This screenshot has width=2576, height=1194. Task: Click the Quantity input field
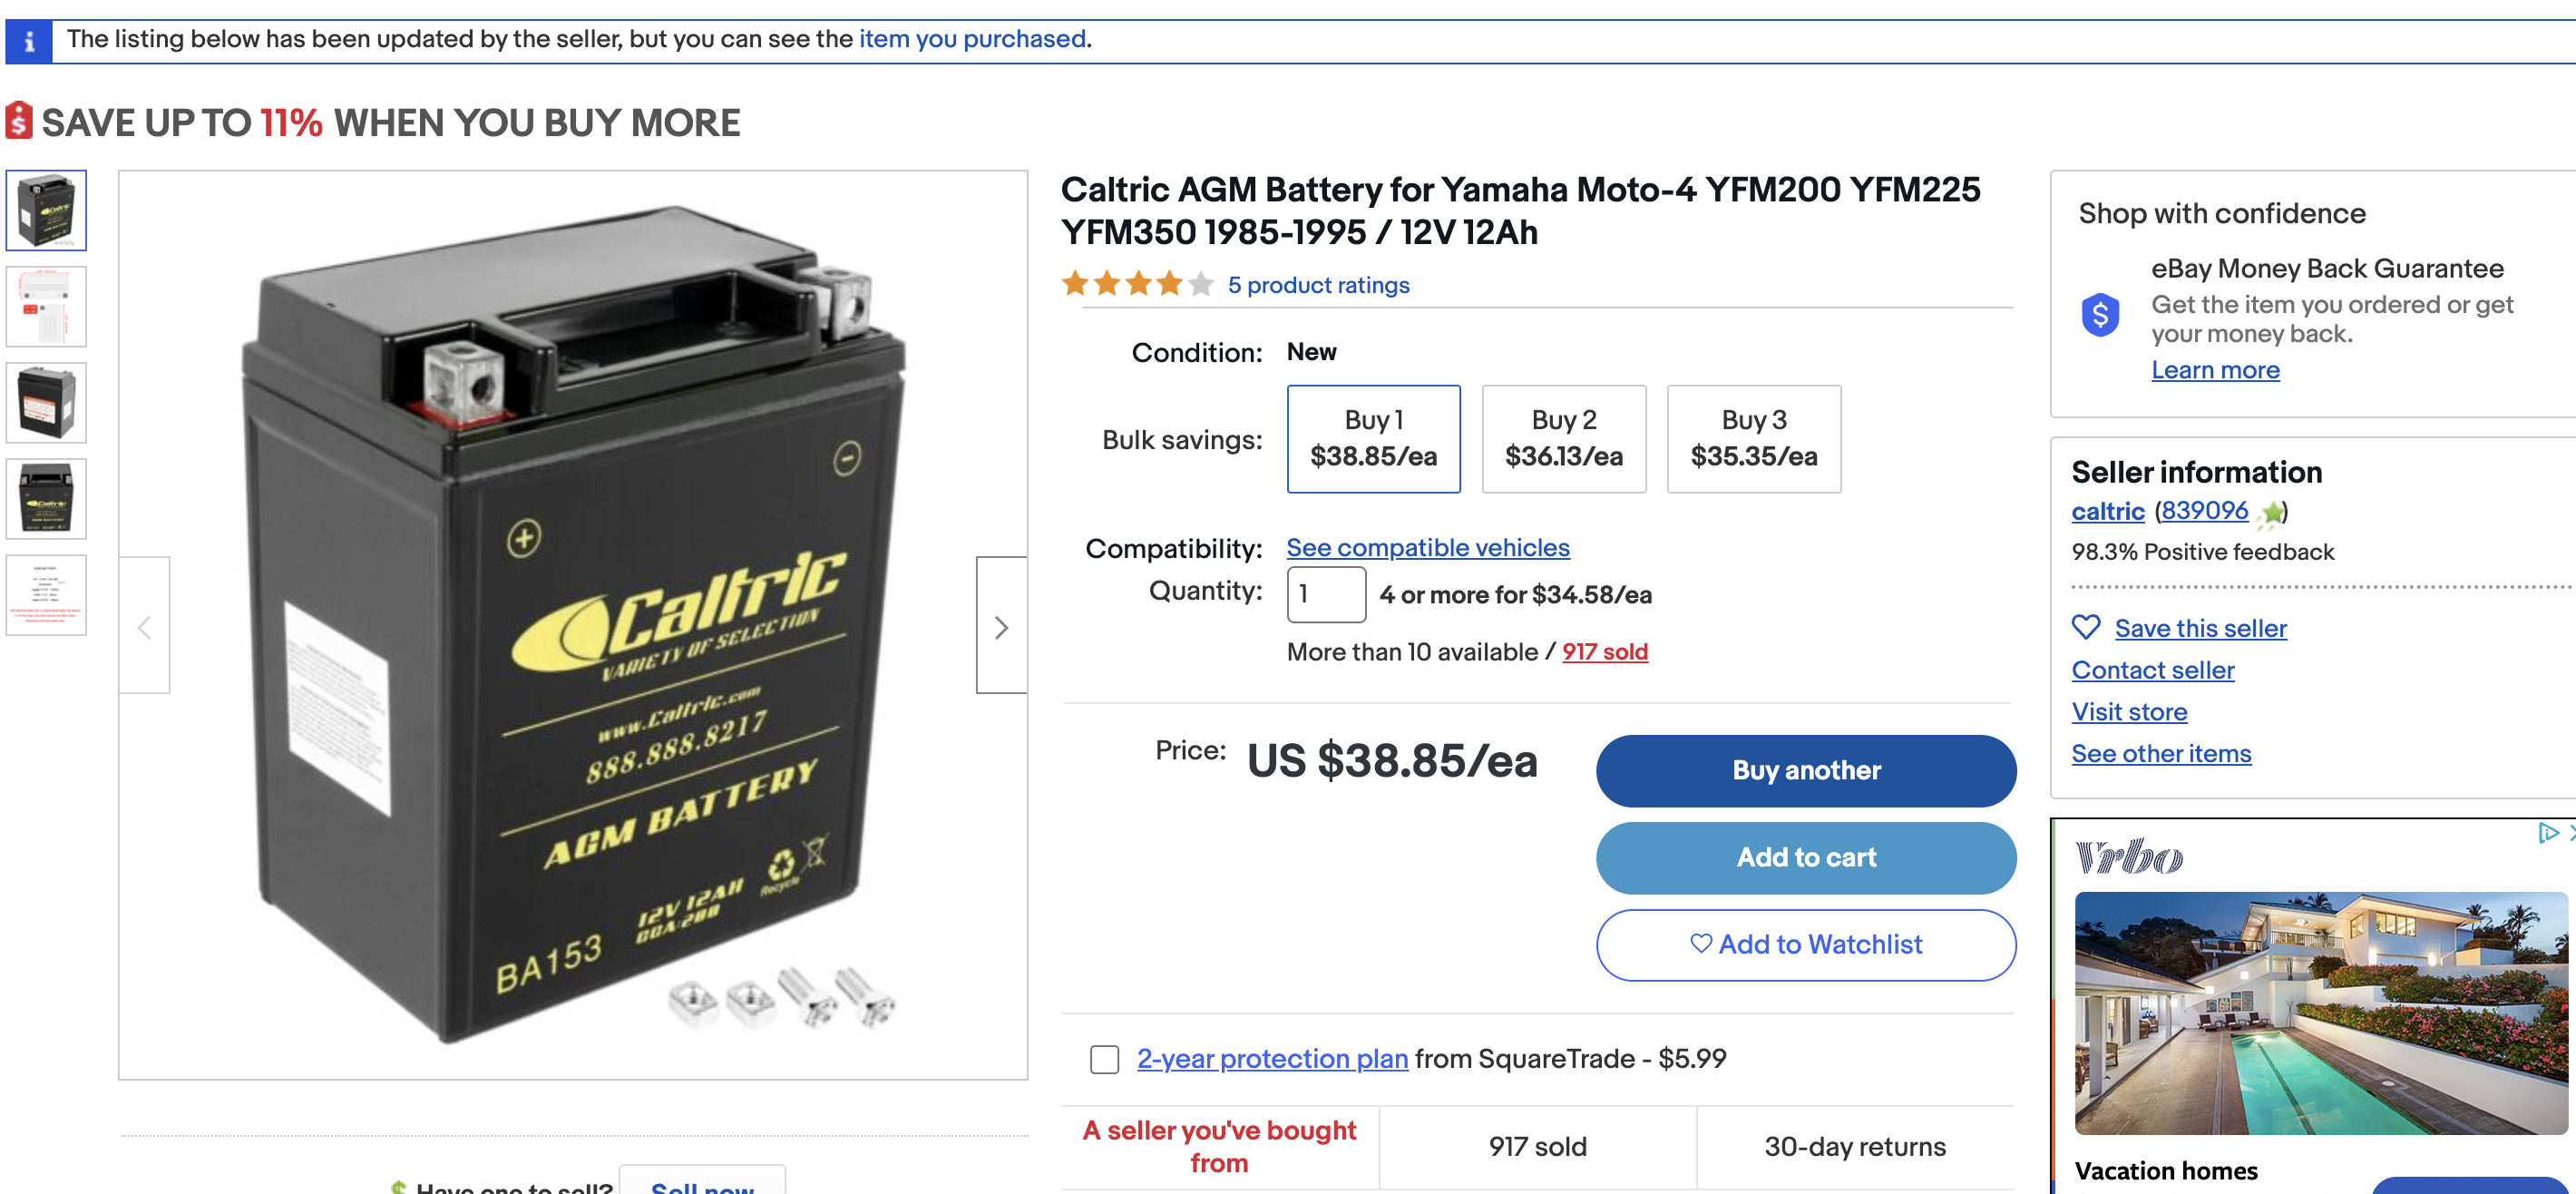pyautogui.click(x=1325, y=594)
